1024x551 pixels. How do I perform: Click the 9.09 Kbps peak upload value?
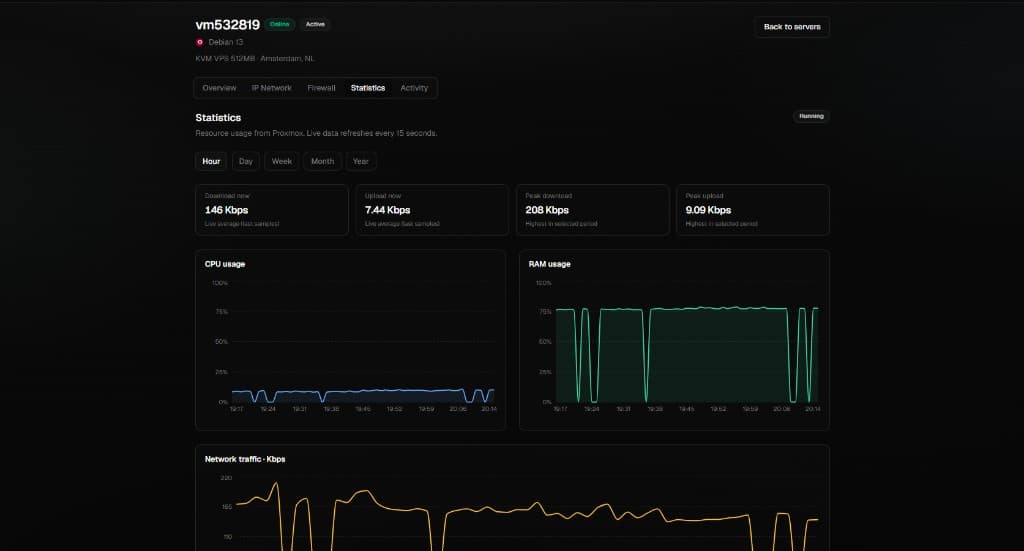pos(709,210)
